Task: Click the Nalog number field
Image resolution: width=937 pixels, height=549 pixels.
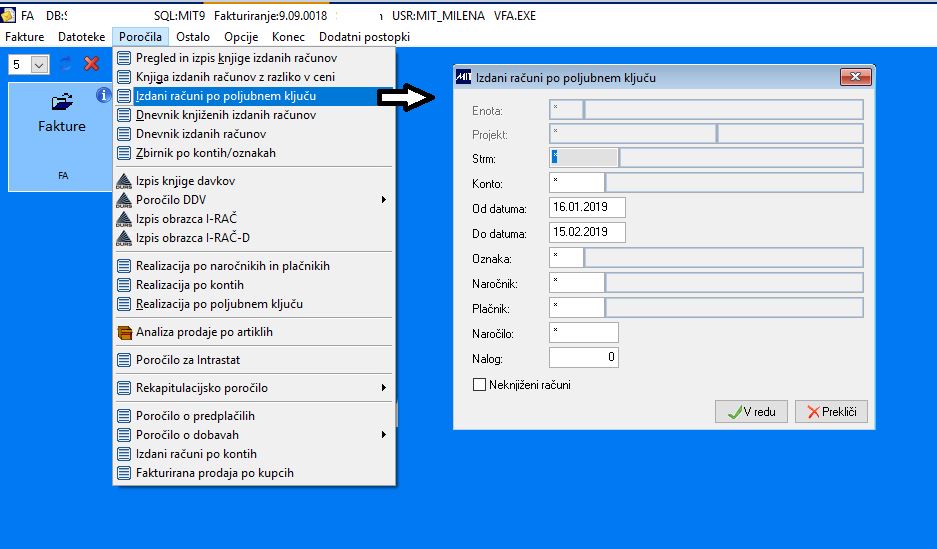Action: tap(584, 358)
